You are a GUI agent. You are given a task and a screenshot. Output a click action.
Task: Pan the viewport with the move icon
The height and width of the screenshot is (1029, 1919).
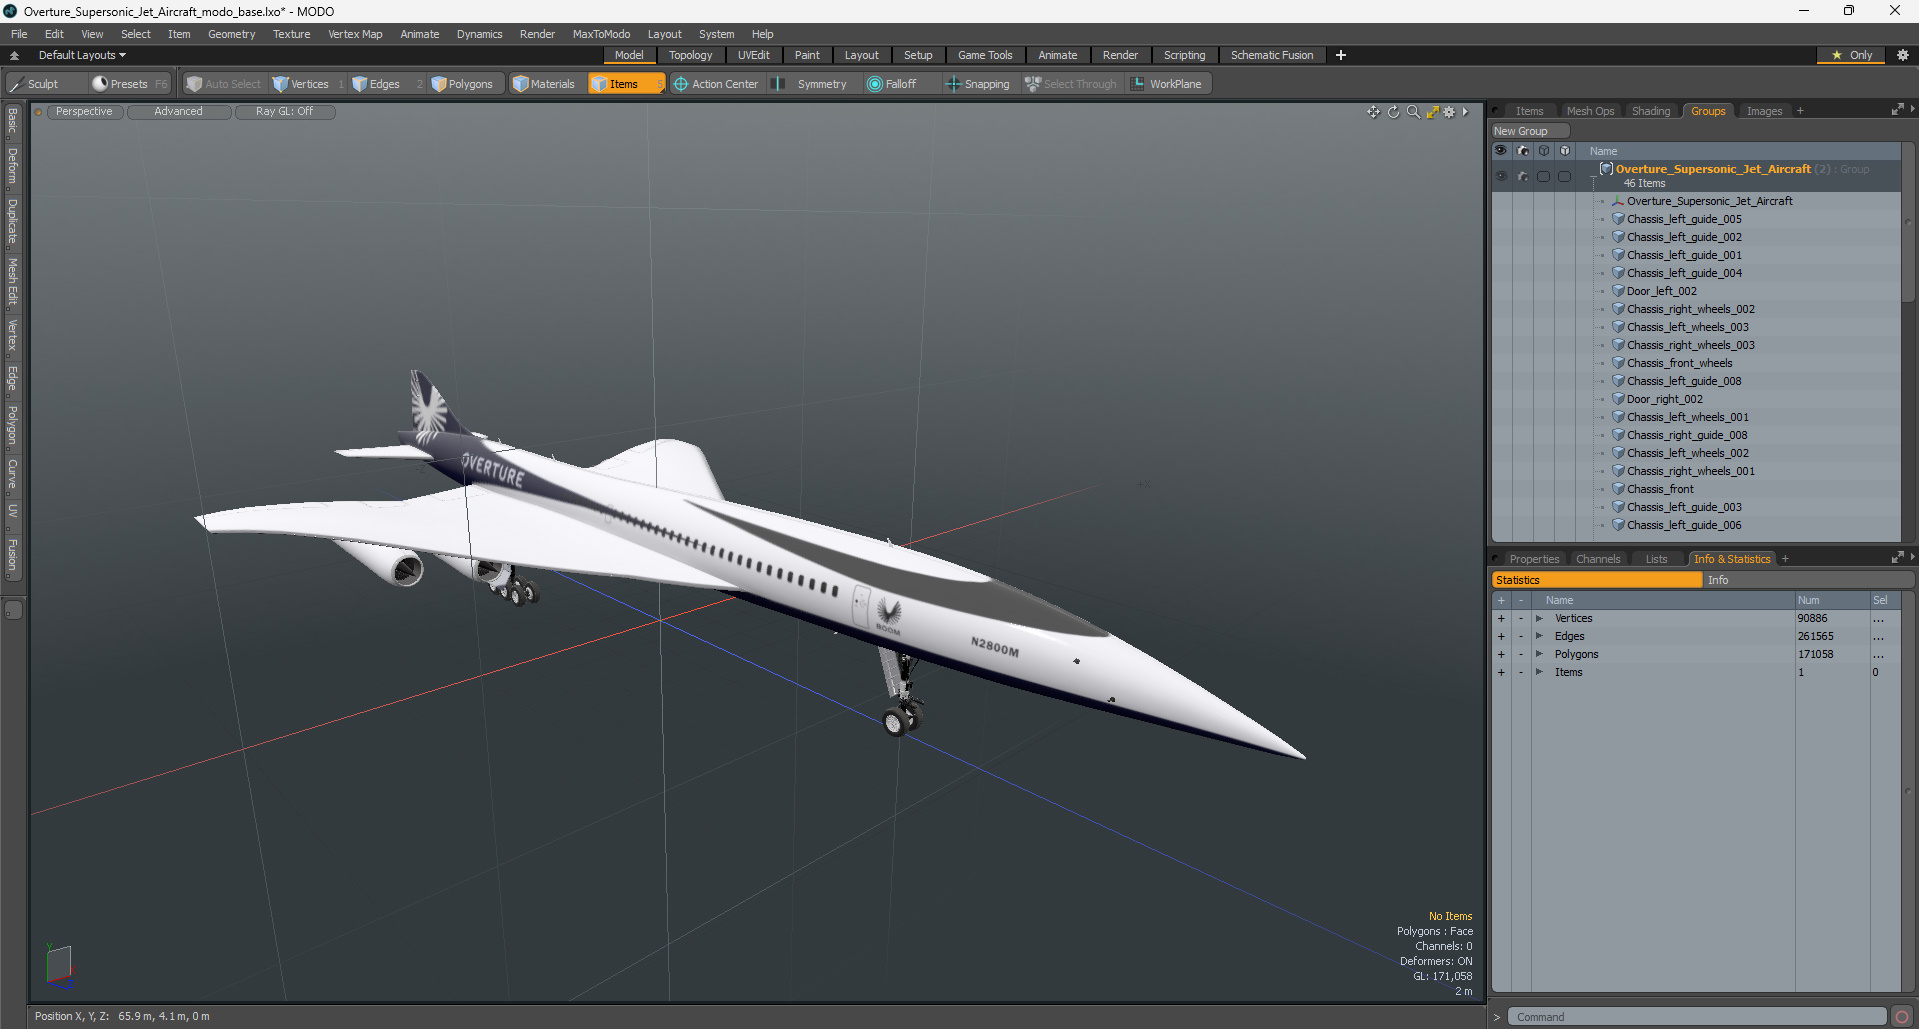(x=1374, y=112)
